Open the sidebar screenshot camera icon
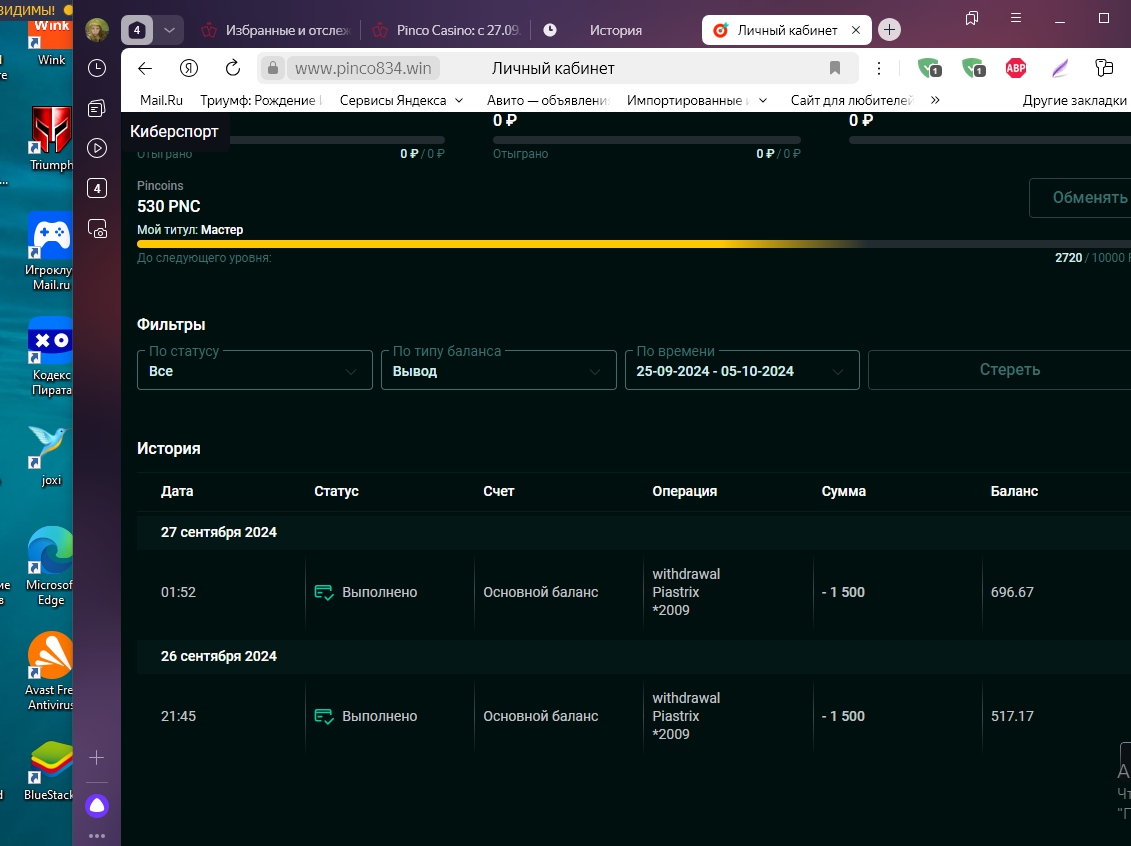Image resolution: width=1131 pixels, height=846 pixels. (97, 229)
